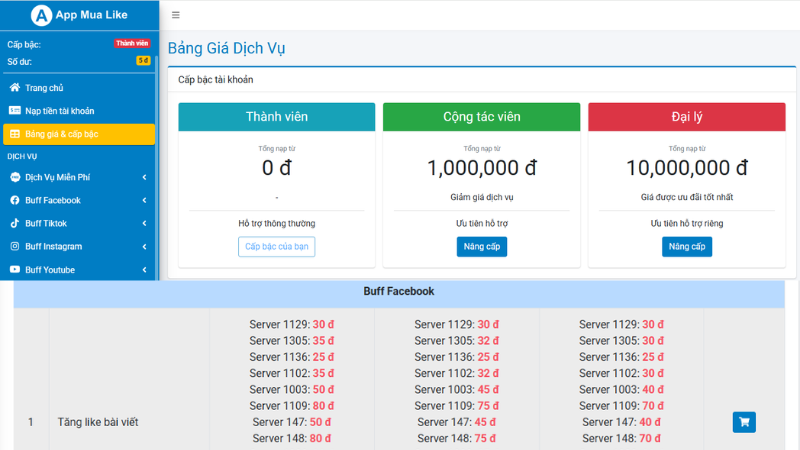Click the Bảng giá & cấp bậc table icon
The image size is (800, 450).
(x=15, y=134)
